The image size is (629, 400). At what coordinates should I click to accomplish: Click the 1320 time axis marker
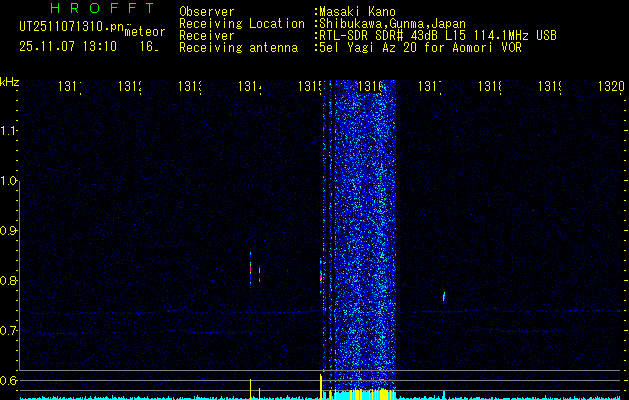[611, 86]
